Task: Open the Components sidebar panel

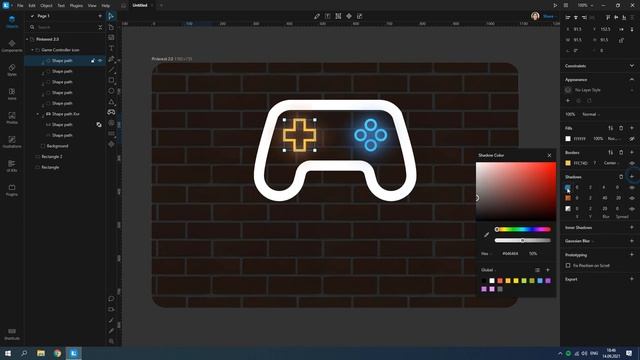Action: point(12,46)
